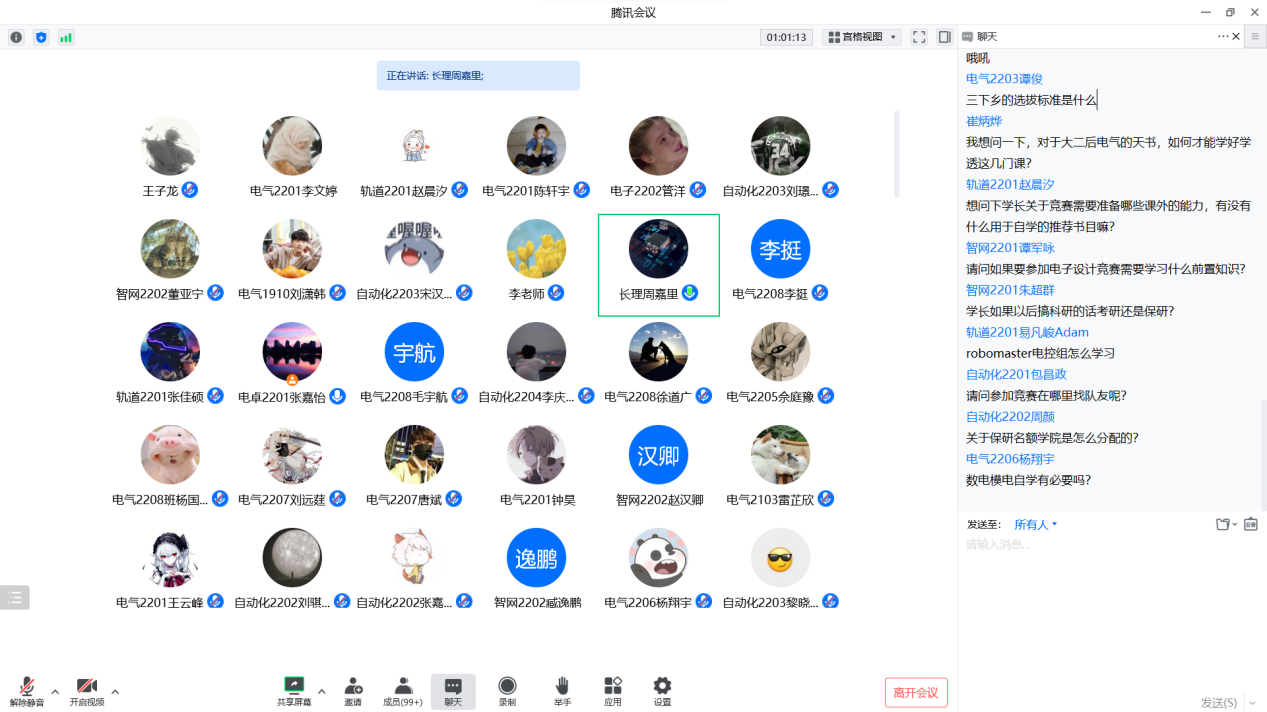Toggle the 聊天 chat button in bottom toolbar
This screenshot has width=1267, height=712.
click(x=453, y=690)
